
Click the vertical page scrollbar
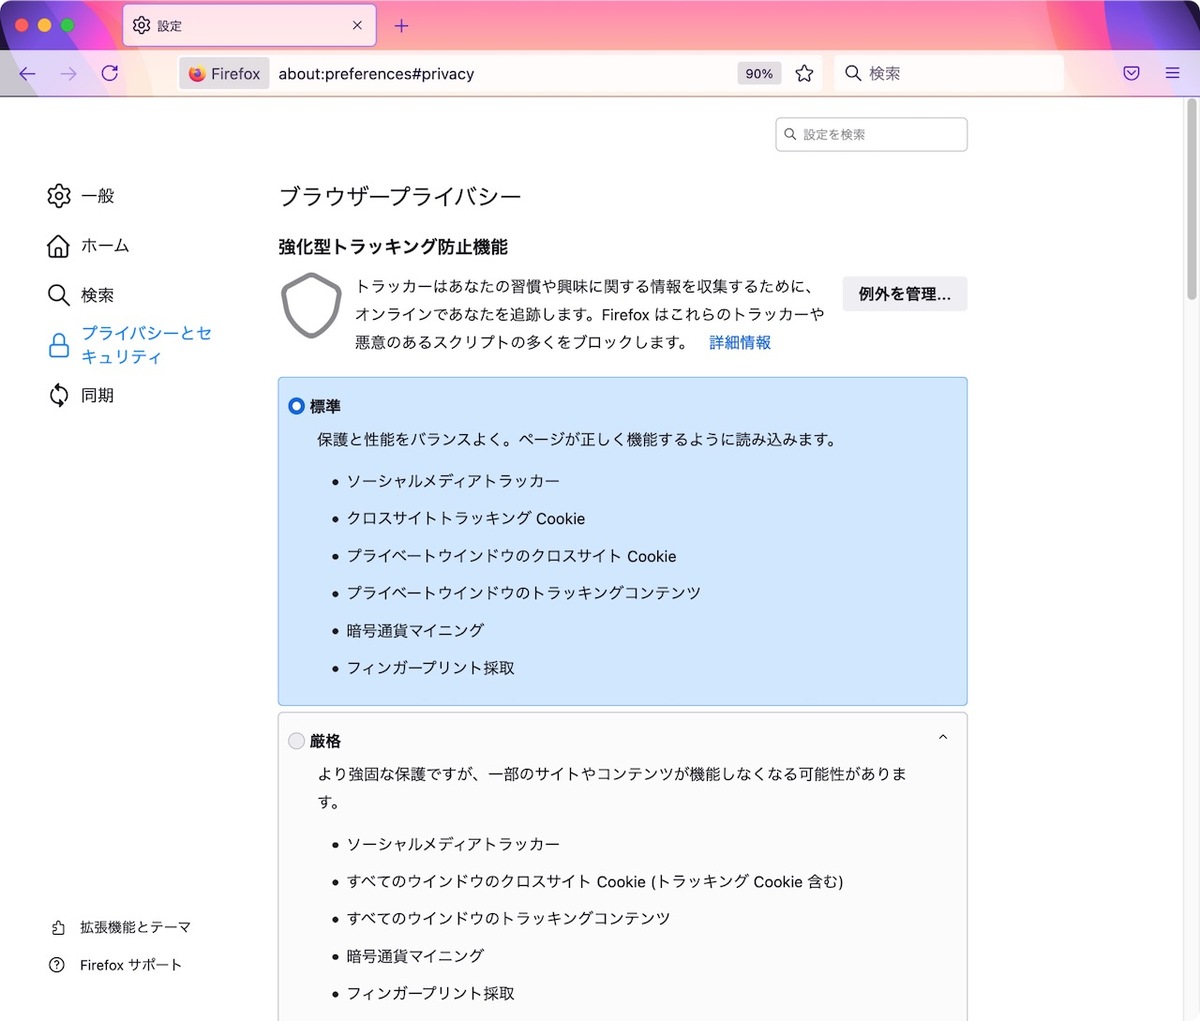(x=1191, y=200)
